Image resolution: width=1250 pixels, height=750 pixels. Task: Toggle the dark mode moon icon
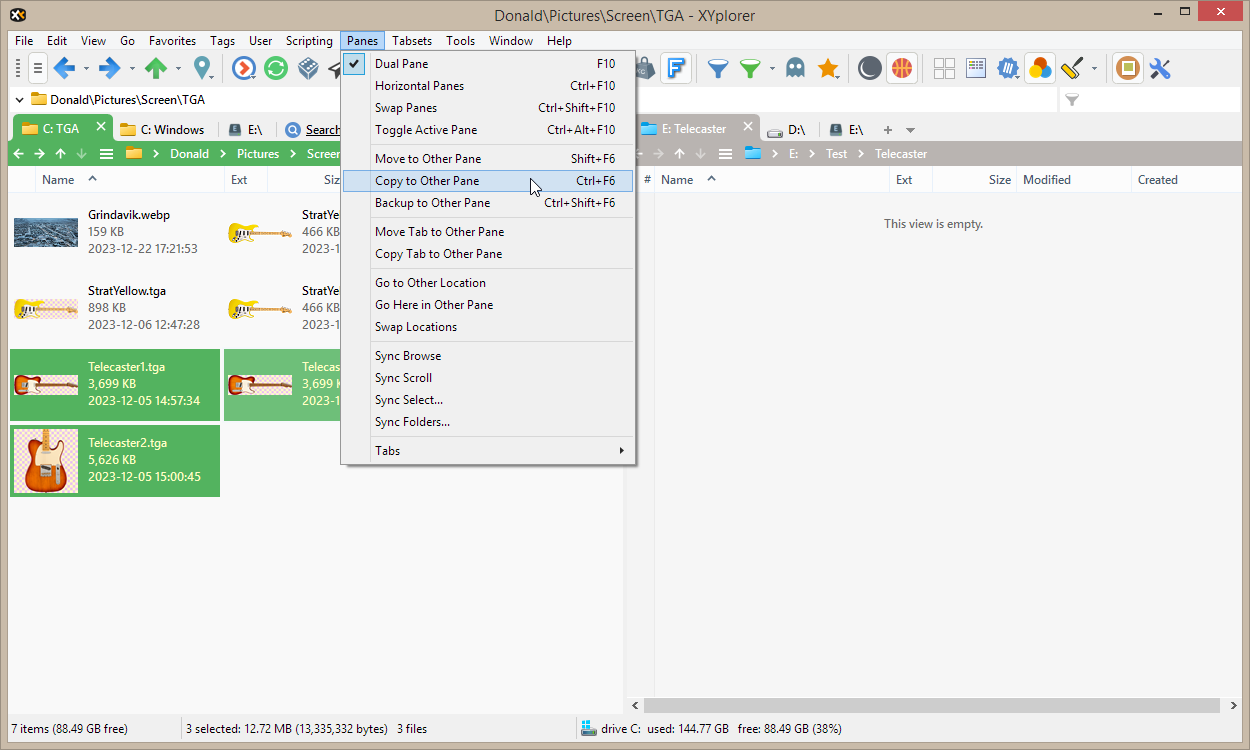click(870, 68)
